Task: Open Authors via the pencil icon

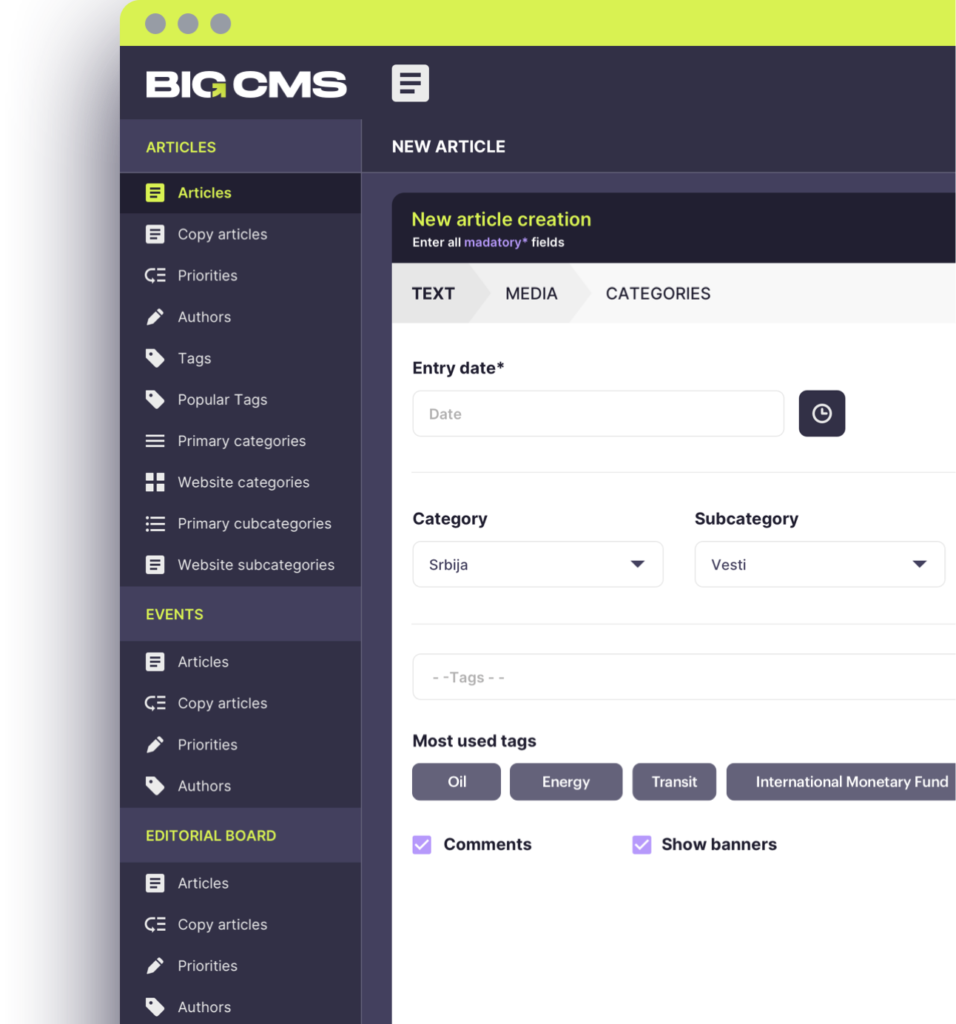Action: pyautogui.click(x=155, y=317)
